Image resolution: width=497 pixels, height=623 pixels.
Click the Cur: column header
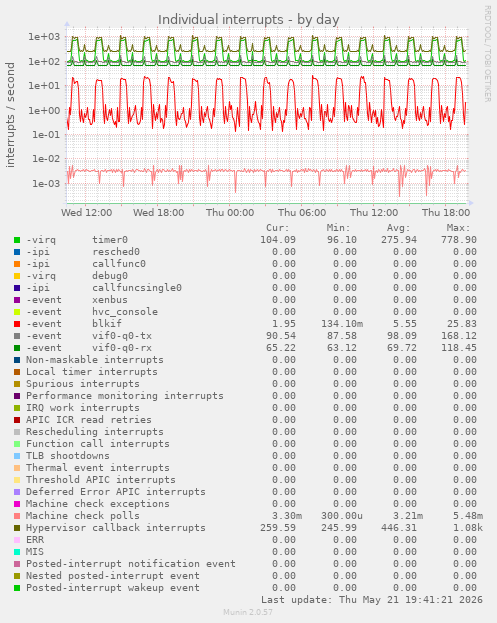278,228
